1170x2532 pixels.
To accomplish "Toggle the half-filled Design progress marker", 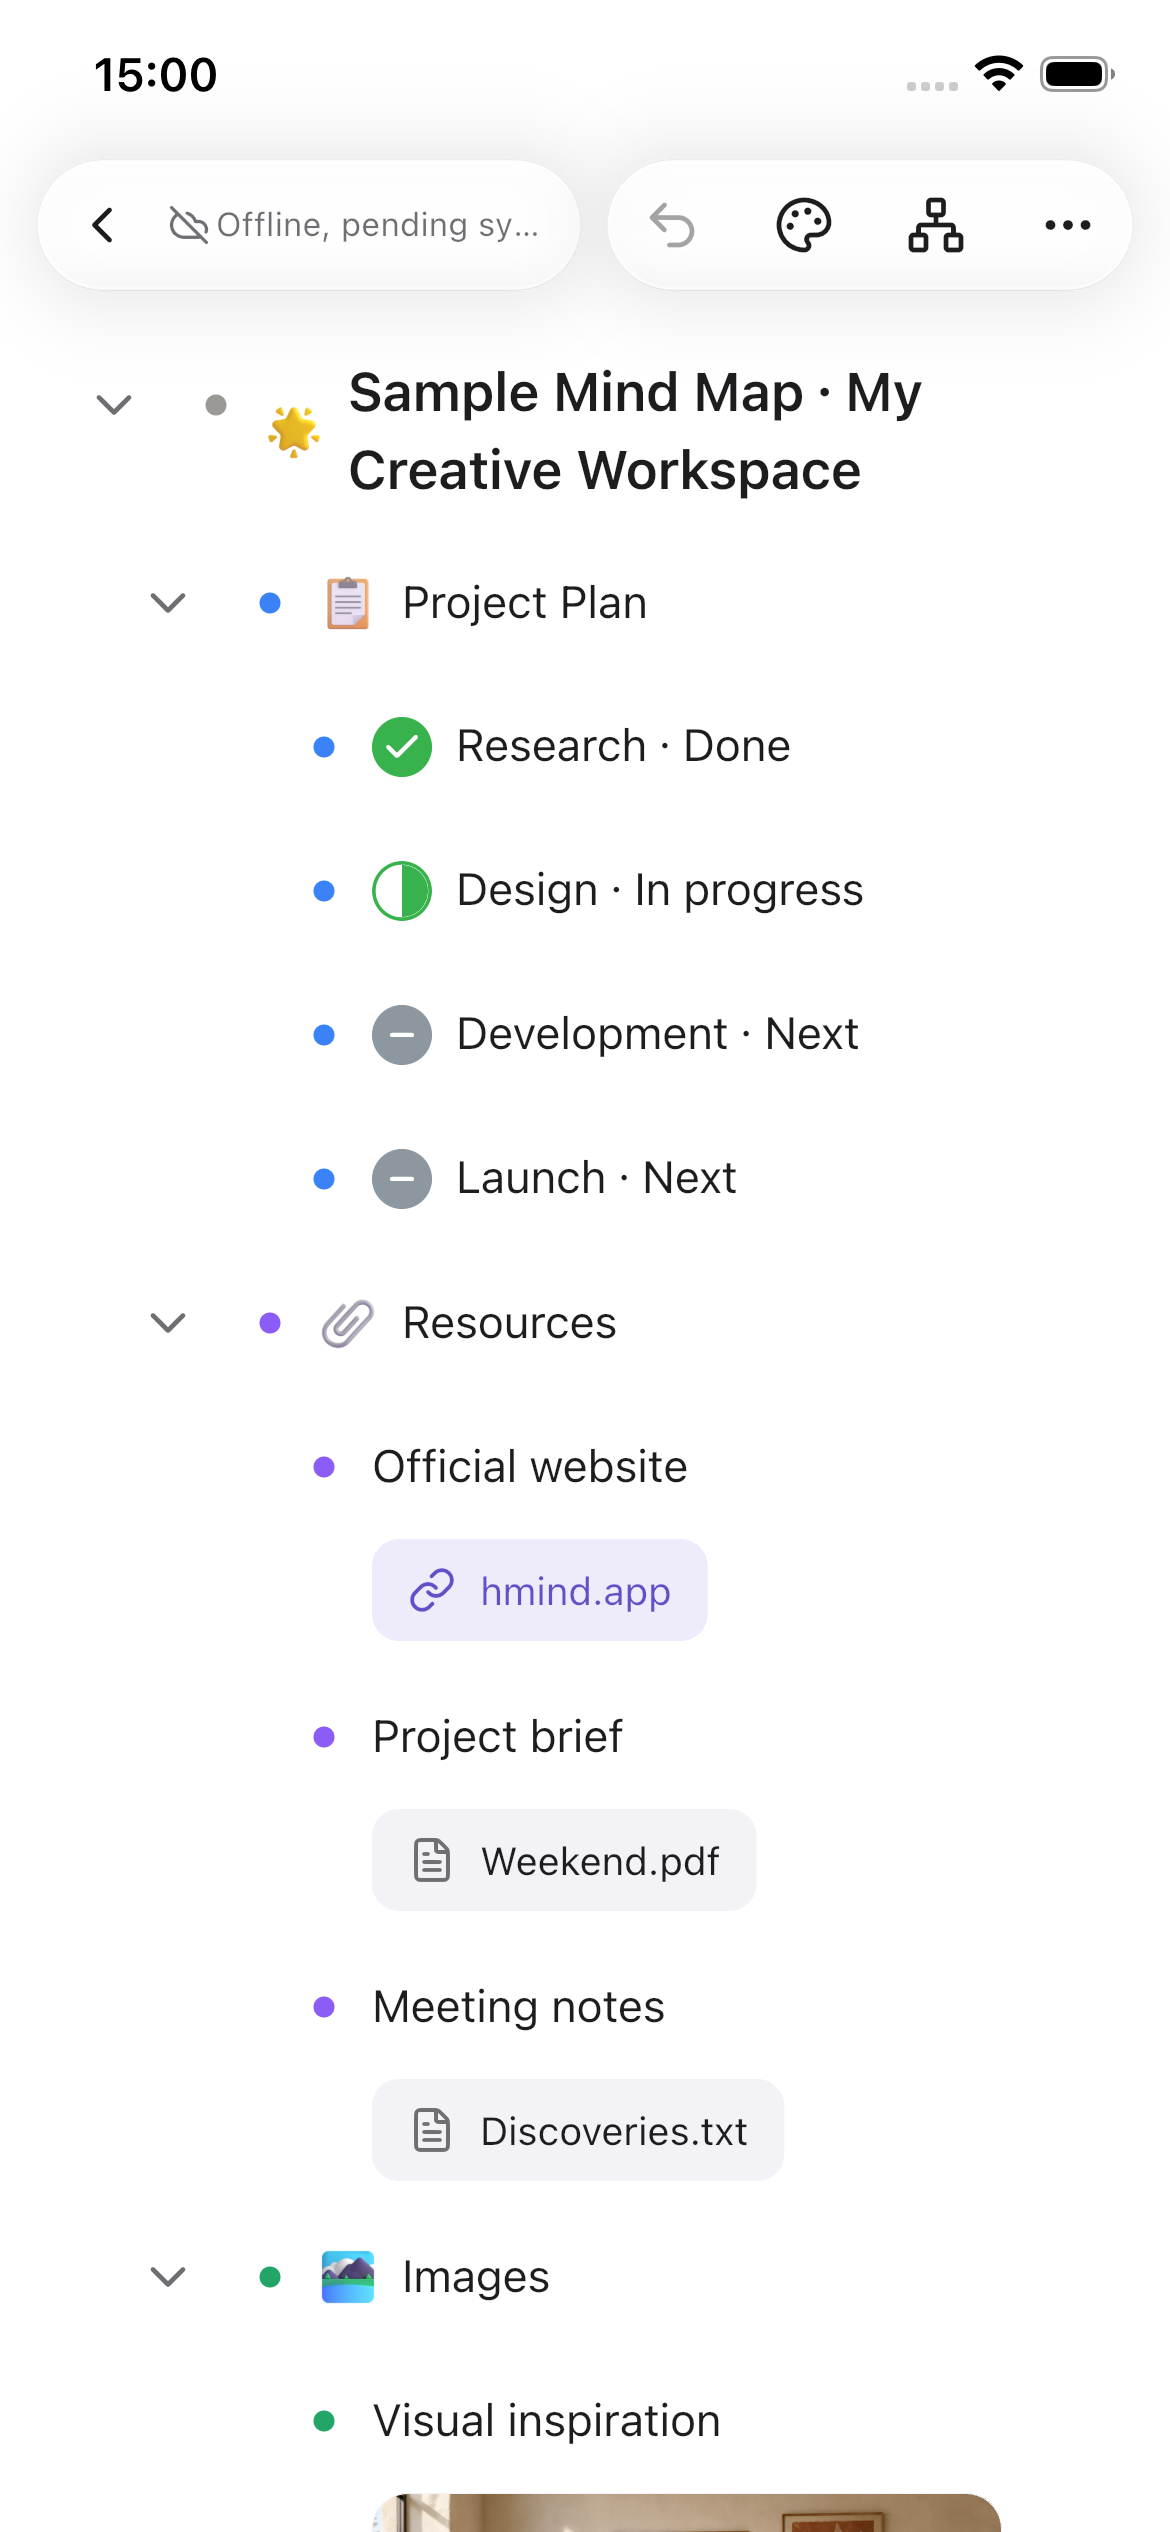I will click(402, 891).
